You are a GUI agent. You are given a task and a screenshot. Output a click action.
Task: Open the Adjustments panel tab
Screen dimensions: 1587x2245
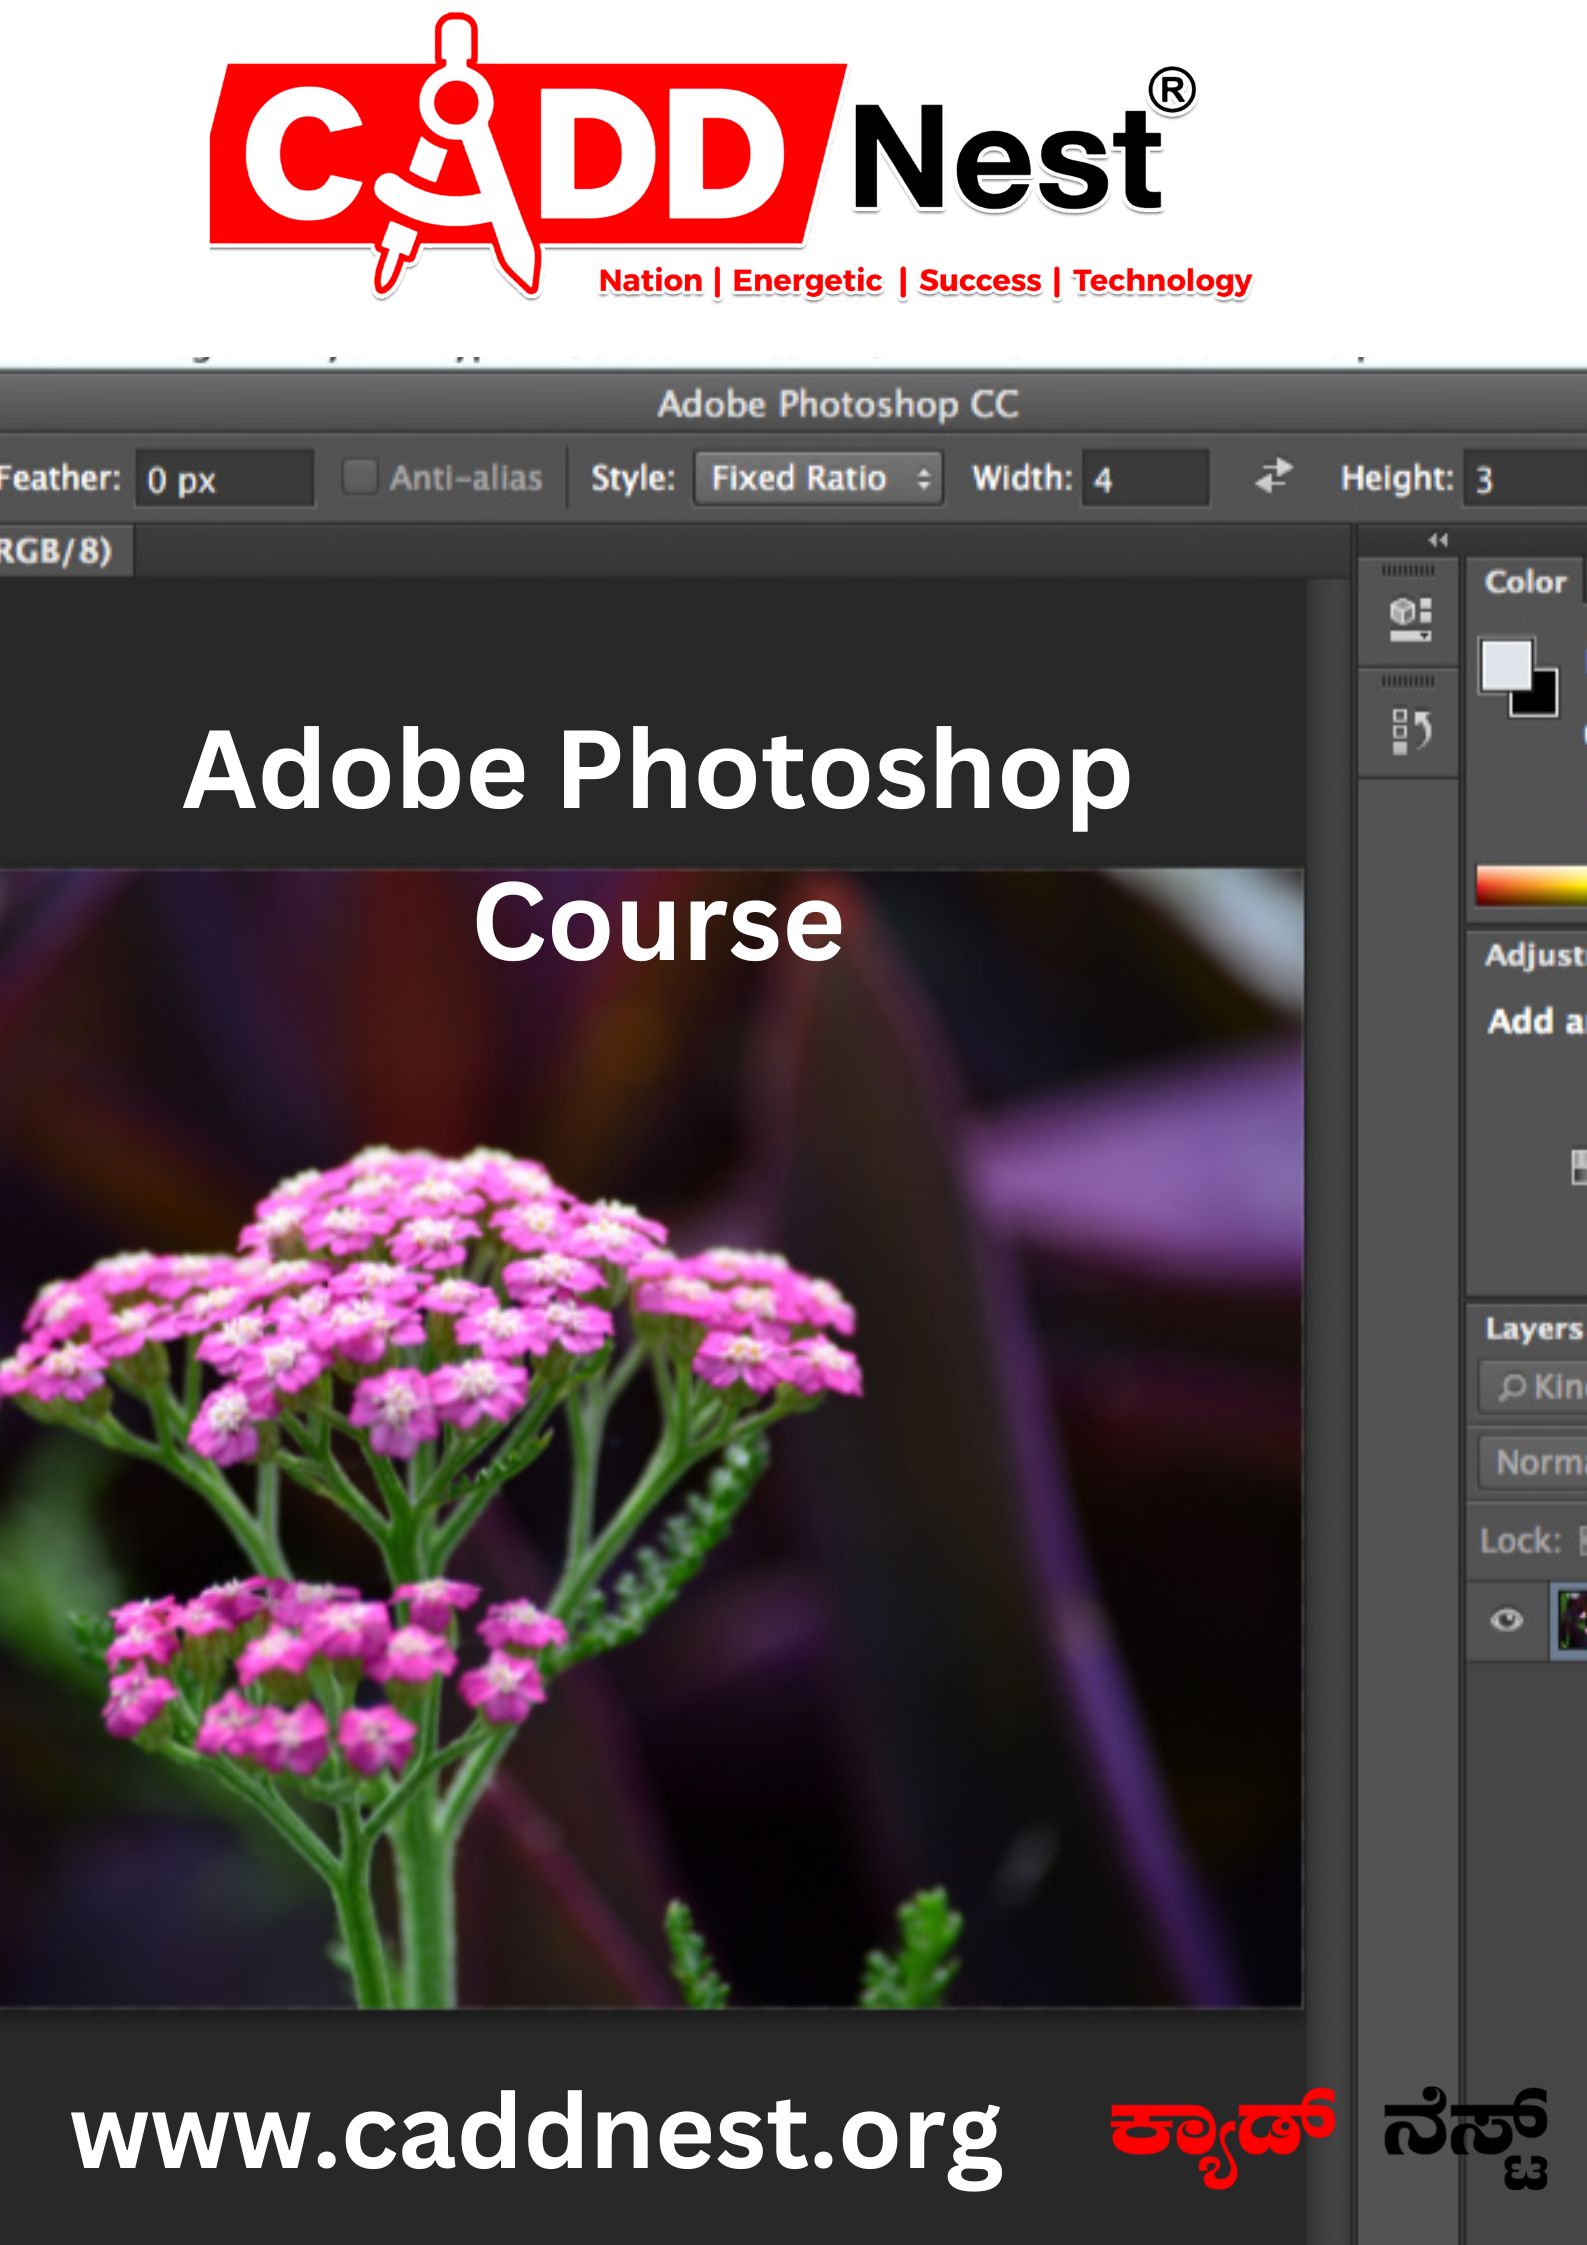click(x=1535, y=955)
